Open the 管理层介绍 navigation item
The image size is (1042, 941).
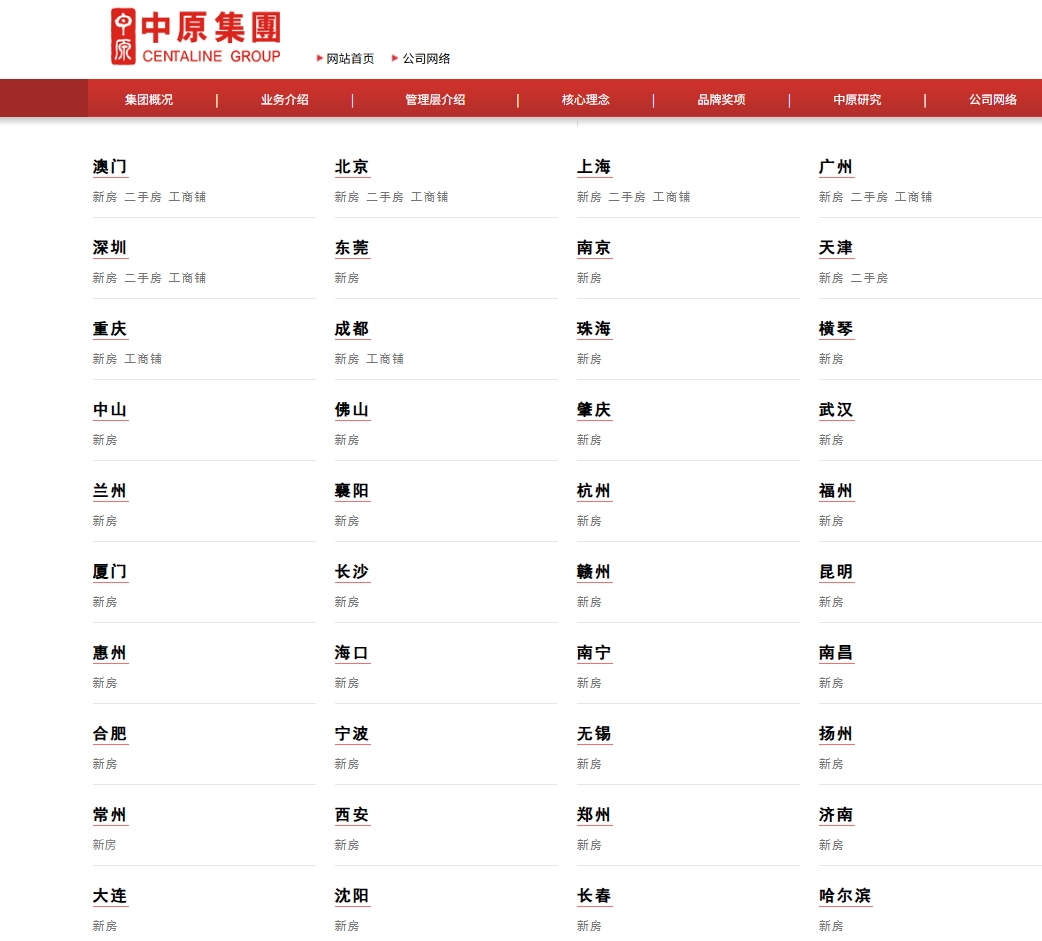click(x=435, y=100)
